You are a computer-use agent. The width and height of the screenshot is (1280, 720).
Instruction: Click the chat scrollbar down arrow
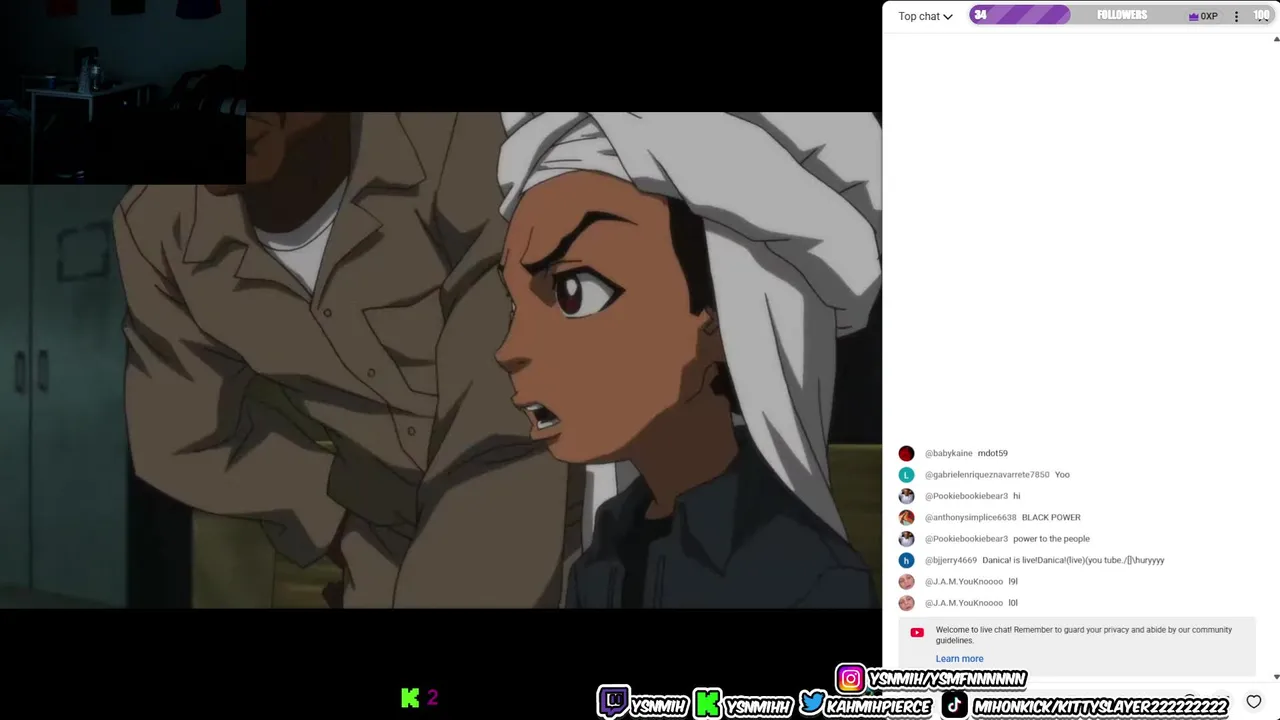(x=1275, y=677)
